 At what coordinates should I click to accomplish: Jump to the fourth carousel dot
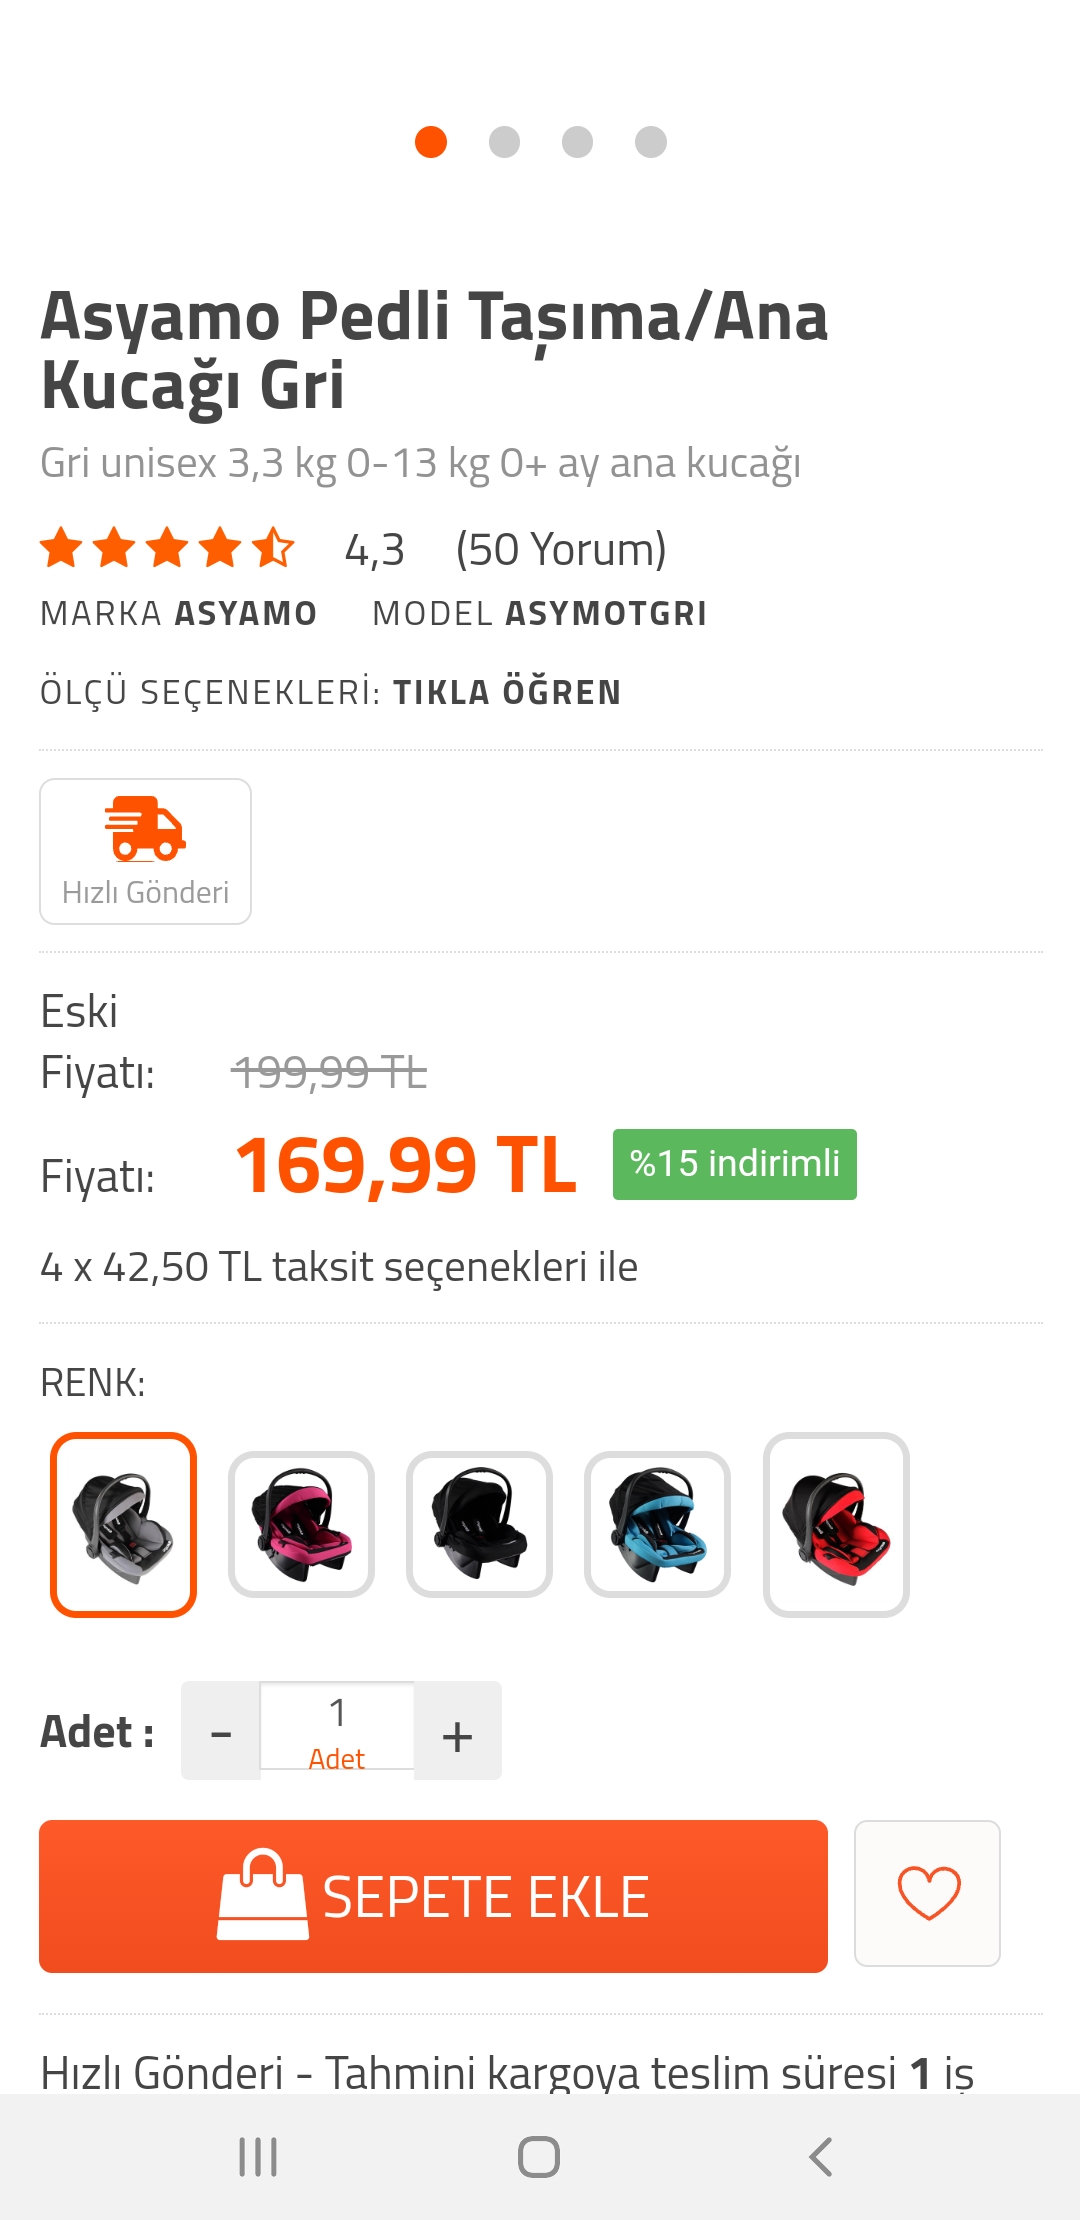(651, 142)
